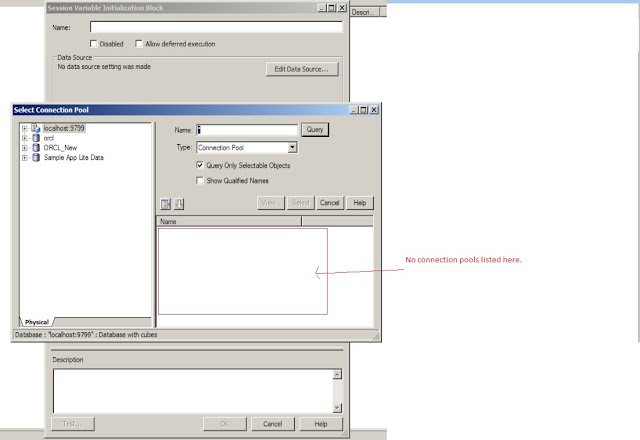This screenshot has height=440, width=640.
Task: Click the Name column header in the results list
Action: click(x=229, y=221)
